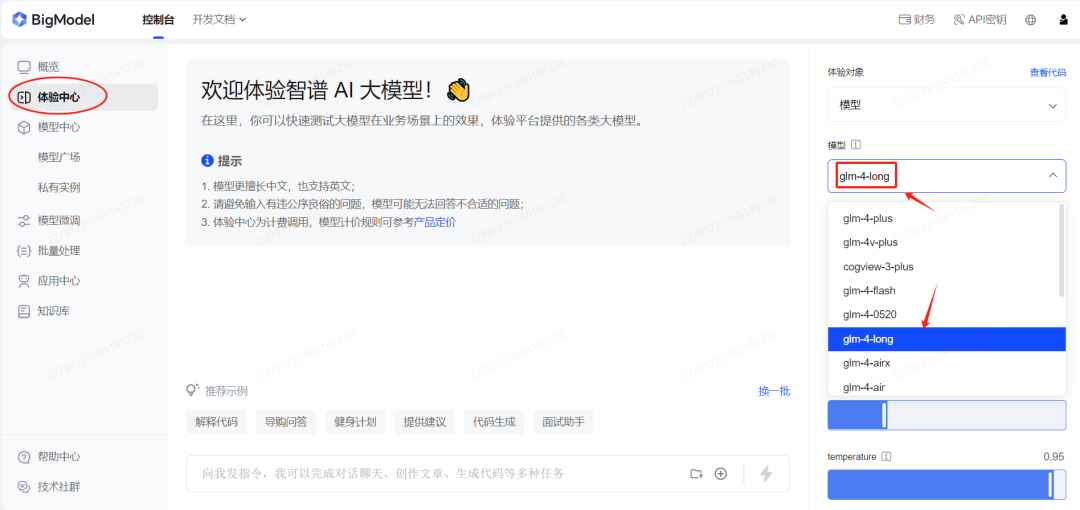The width and height of the screenshot is (1080, 510).
Task: Open 模型广场 in sidebar
Action: click(x=59, y=157)
